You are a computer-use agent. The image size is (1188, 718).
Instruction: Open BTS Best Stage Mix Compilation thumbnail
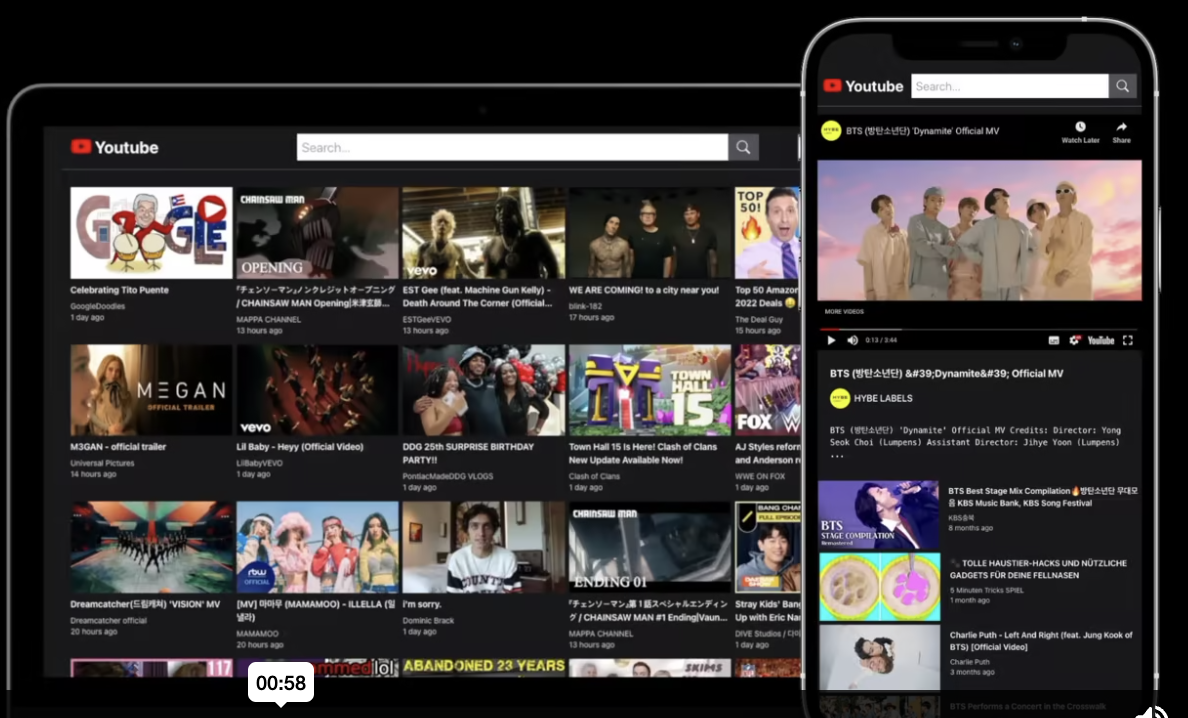point(879,515)
